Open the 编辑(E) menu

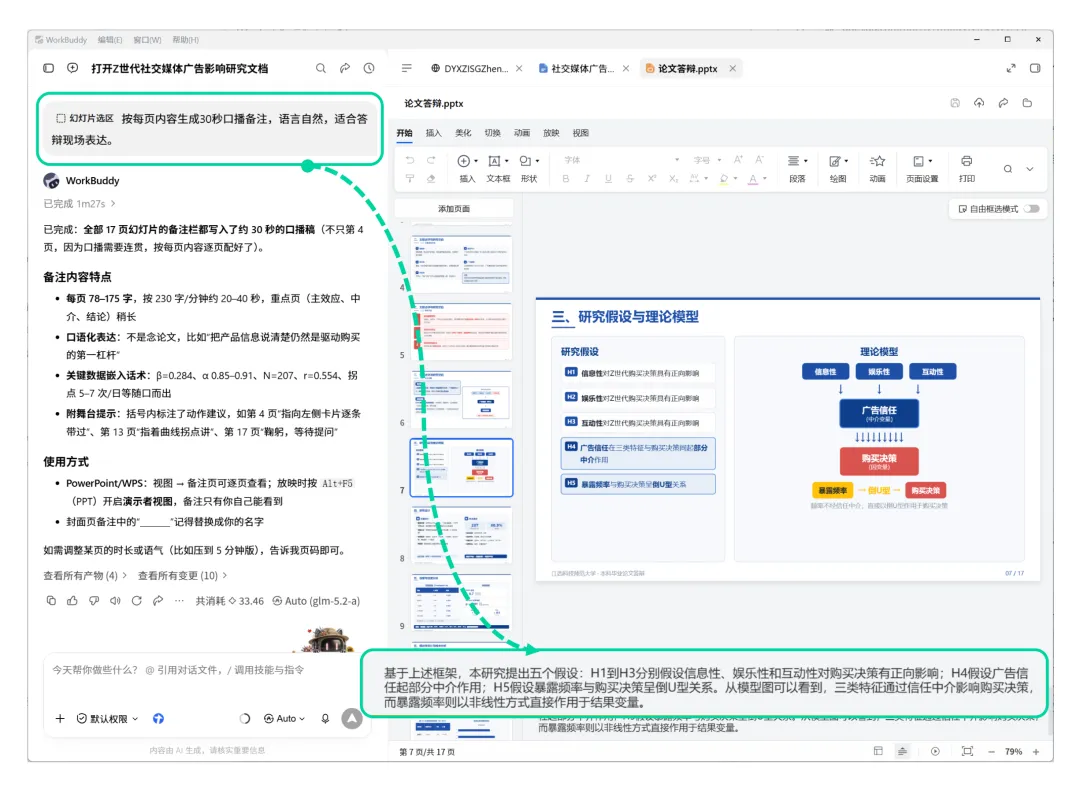(x=110, y=40)
